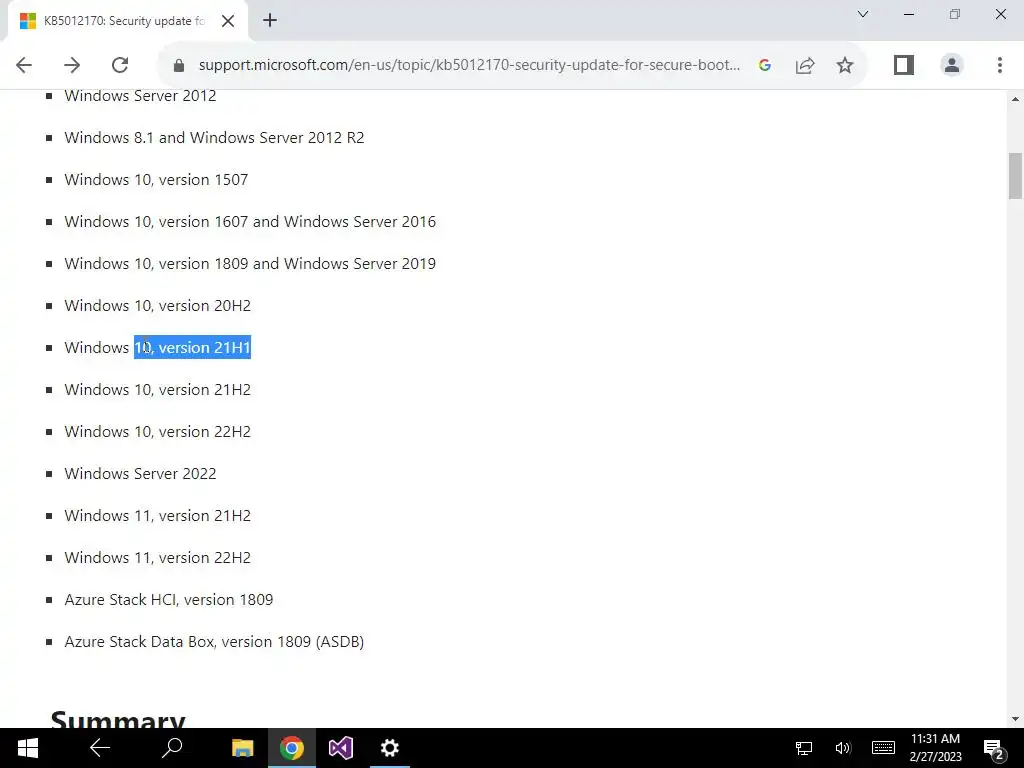Open Windows search from the taskbar
The width and height of the screenshot is (1024, 768).
tap(172, 748)
